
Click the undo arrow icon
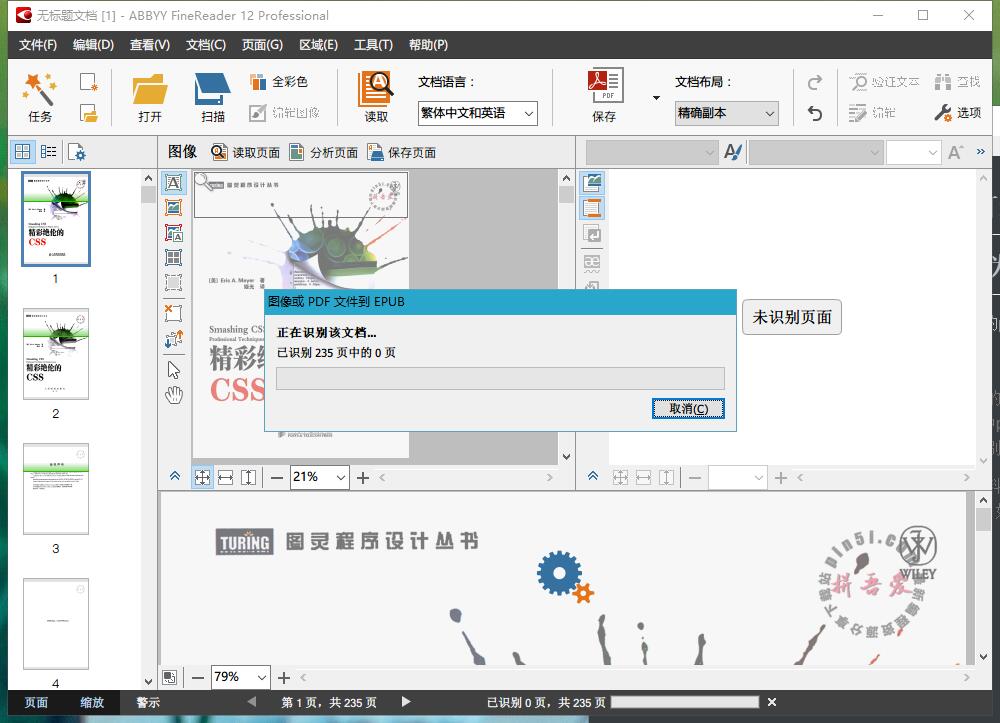coord(814,113)
